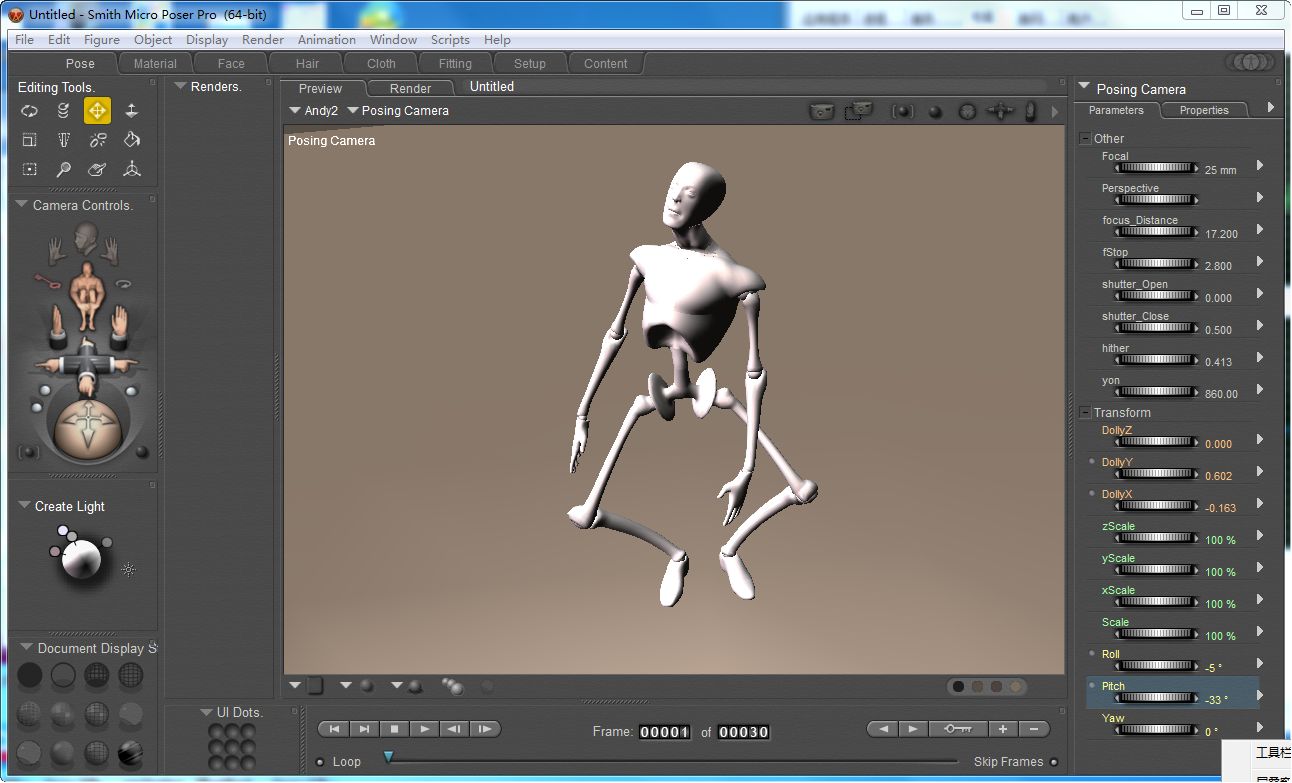Select the Magnifier tool
This screenshot has width=1292, height=783.
click(x=63, y=169)
